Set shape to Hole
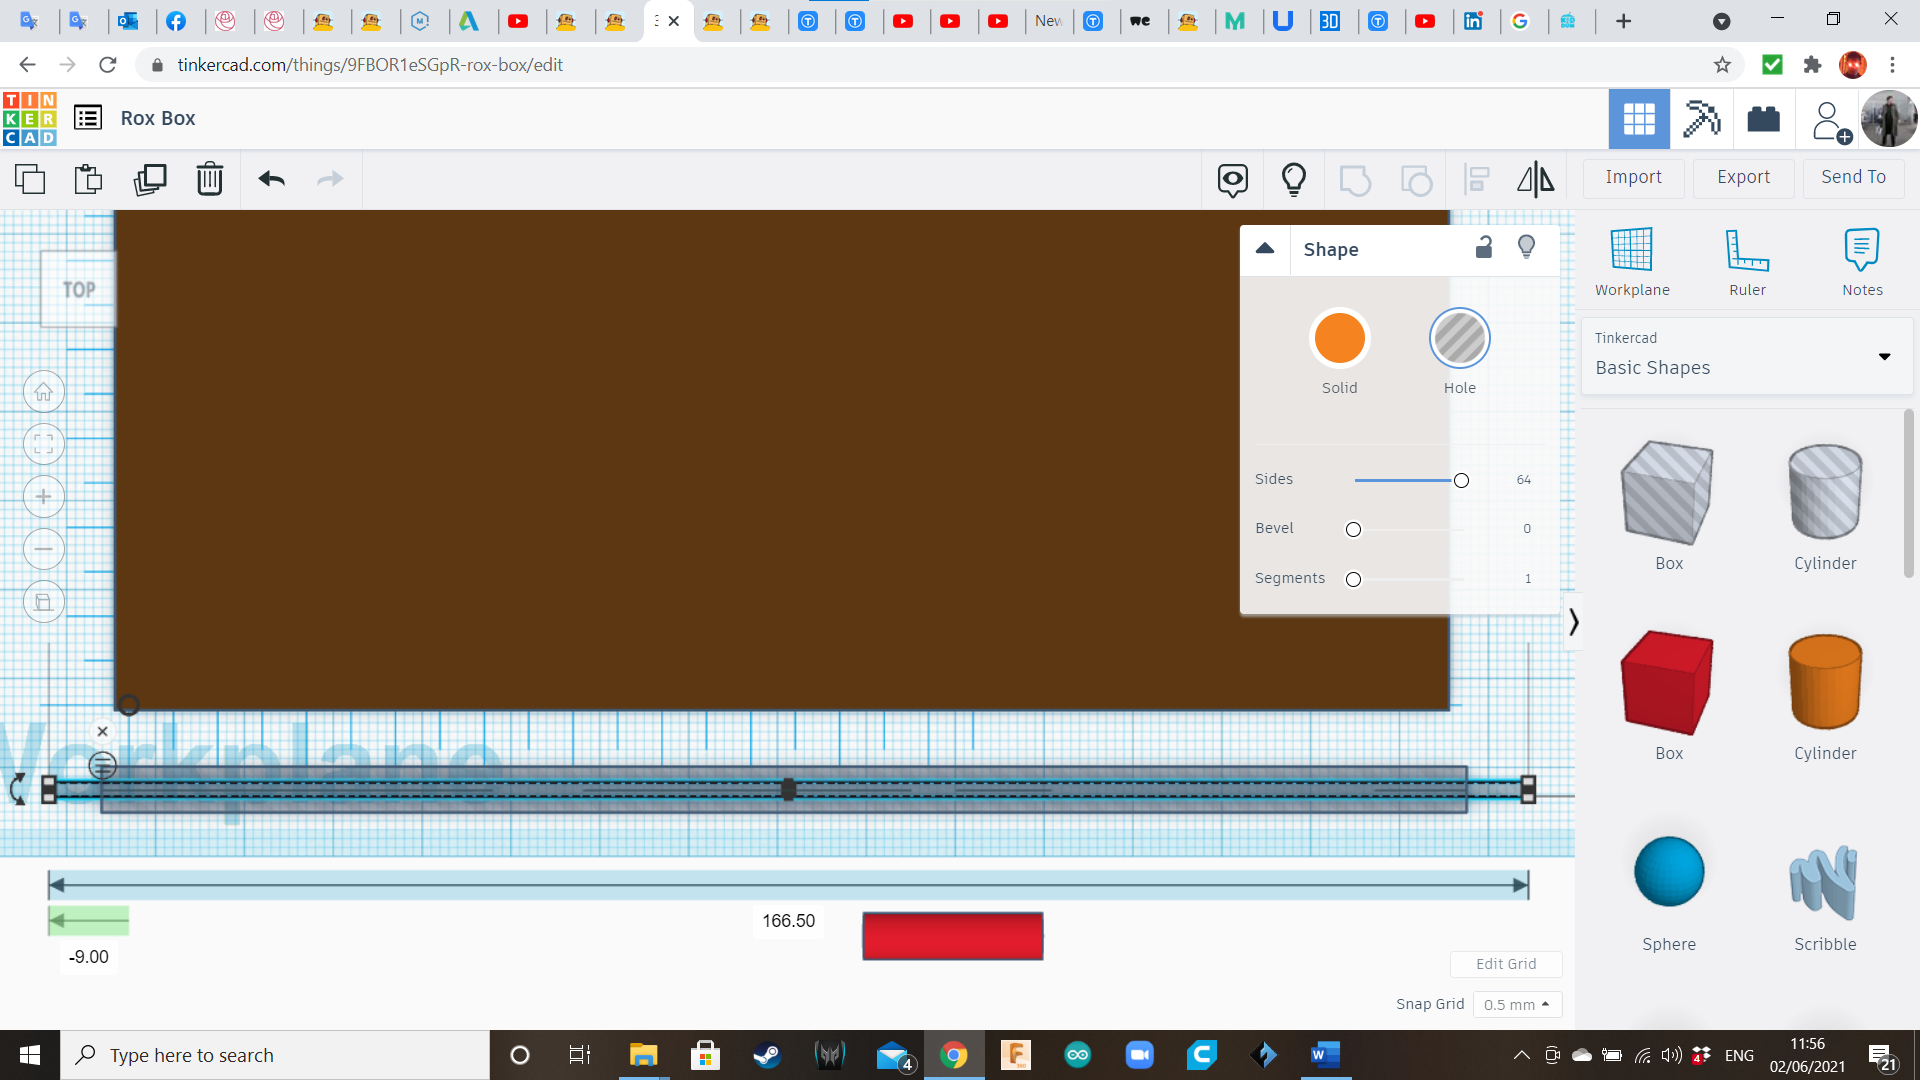 tap(1459, 338)
